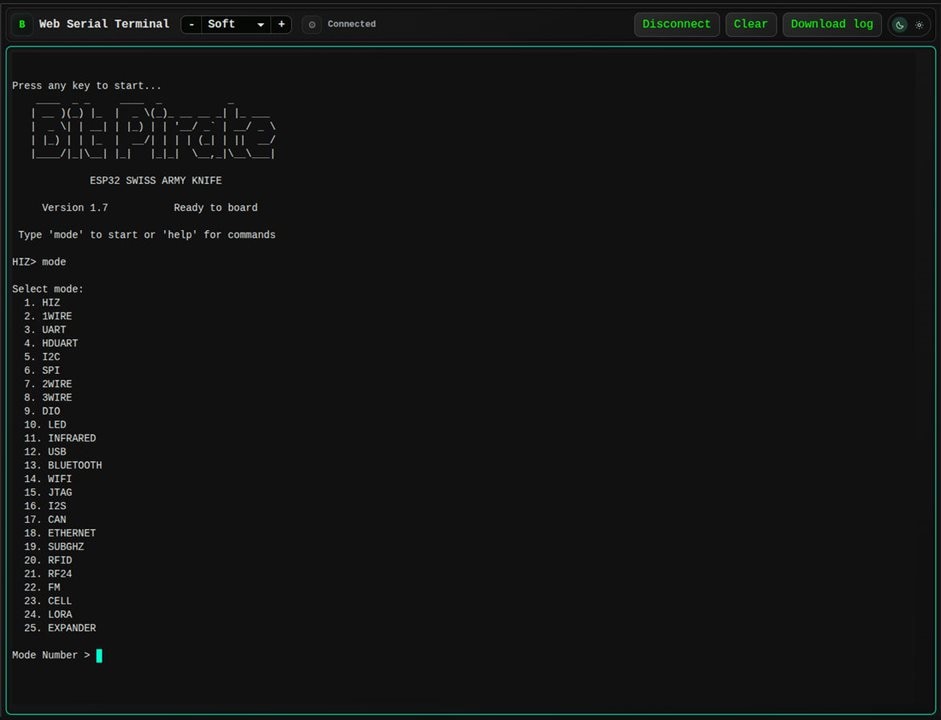Image resolution: width=941 pixels, height=720 pixels.
Task: Click '6. SPI' in mode list
Action: tap(42, 371)
